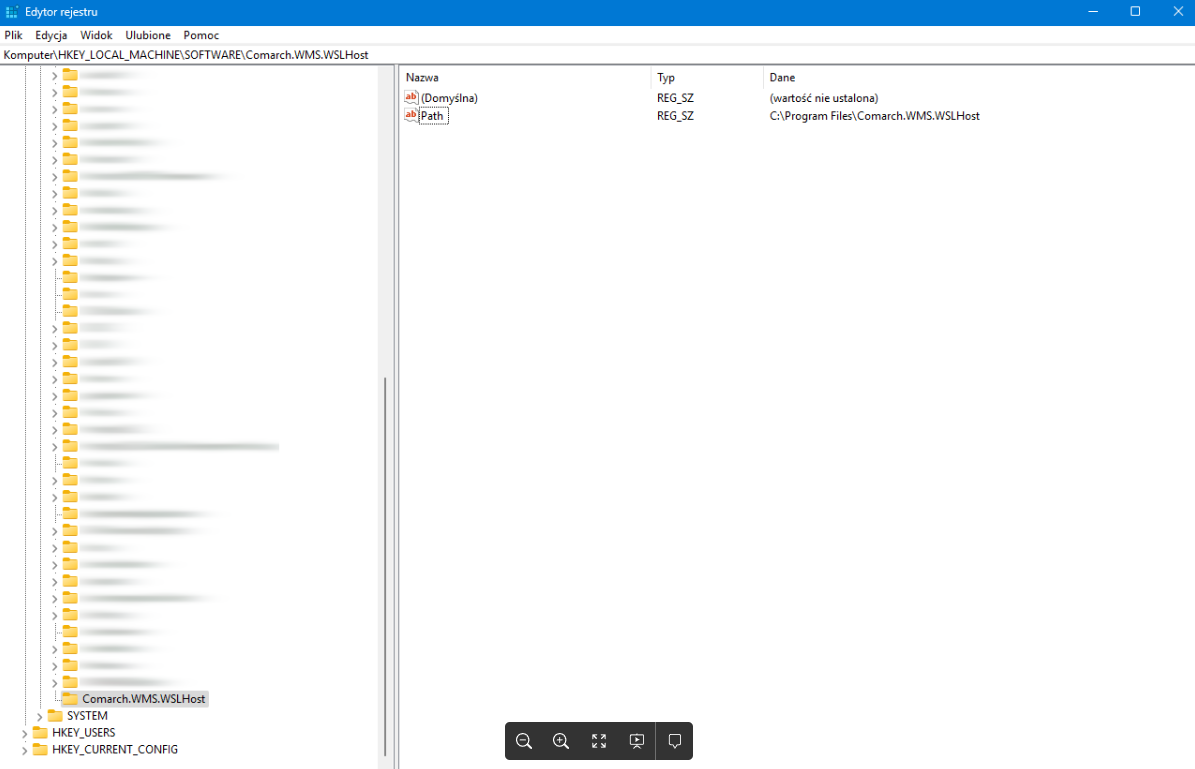Click the C:\Program Files\Comarch.WMS.WSLHost data cell

click(x=874, y=116)
